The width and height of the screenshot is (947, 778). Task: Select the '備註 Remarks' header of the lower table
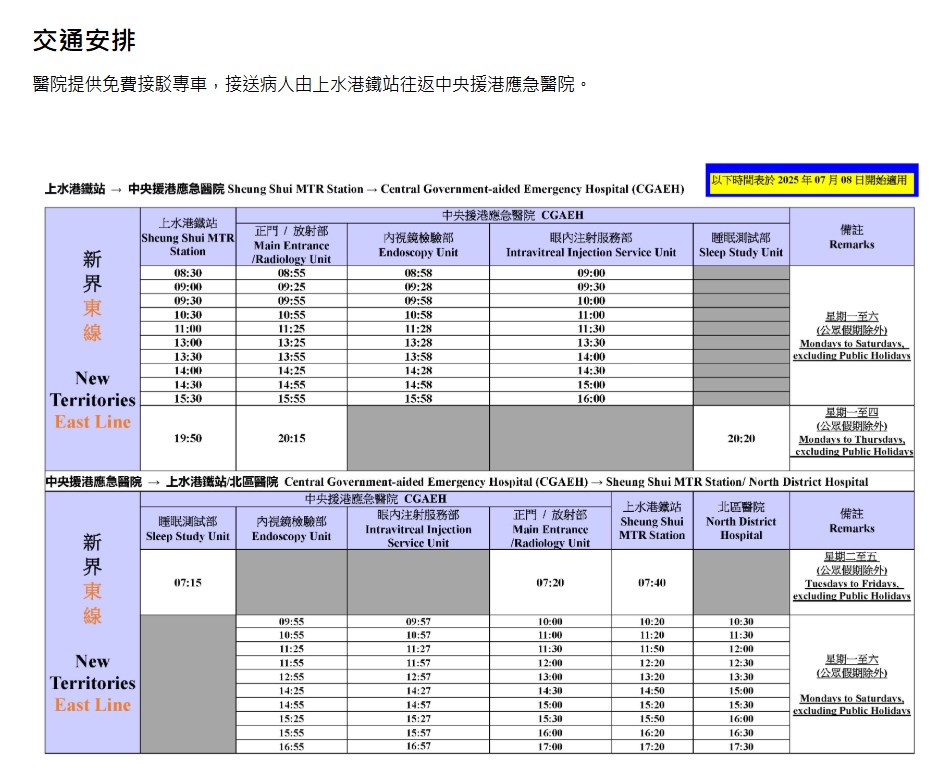(852, 521)
